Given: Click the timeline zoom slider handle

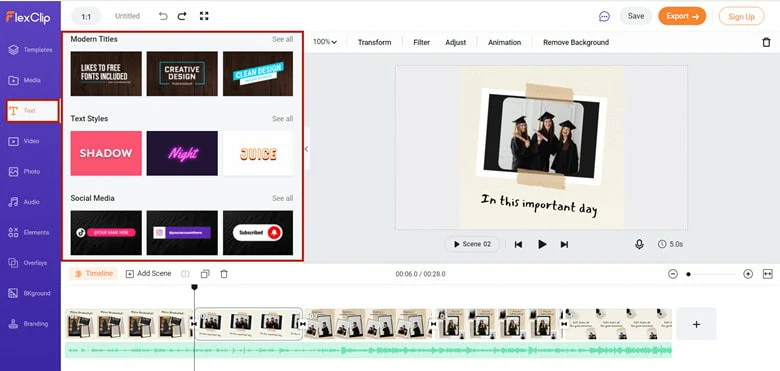Looking at the screenshot, I should tap(688, 274).
